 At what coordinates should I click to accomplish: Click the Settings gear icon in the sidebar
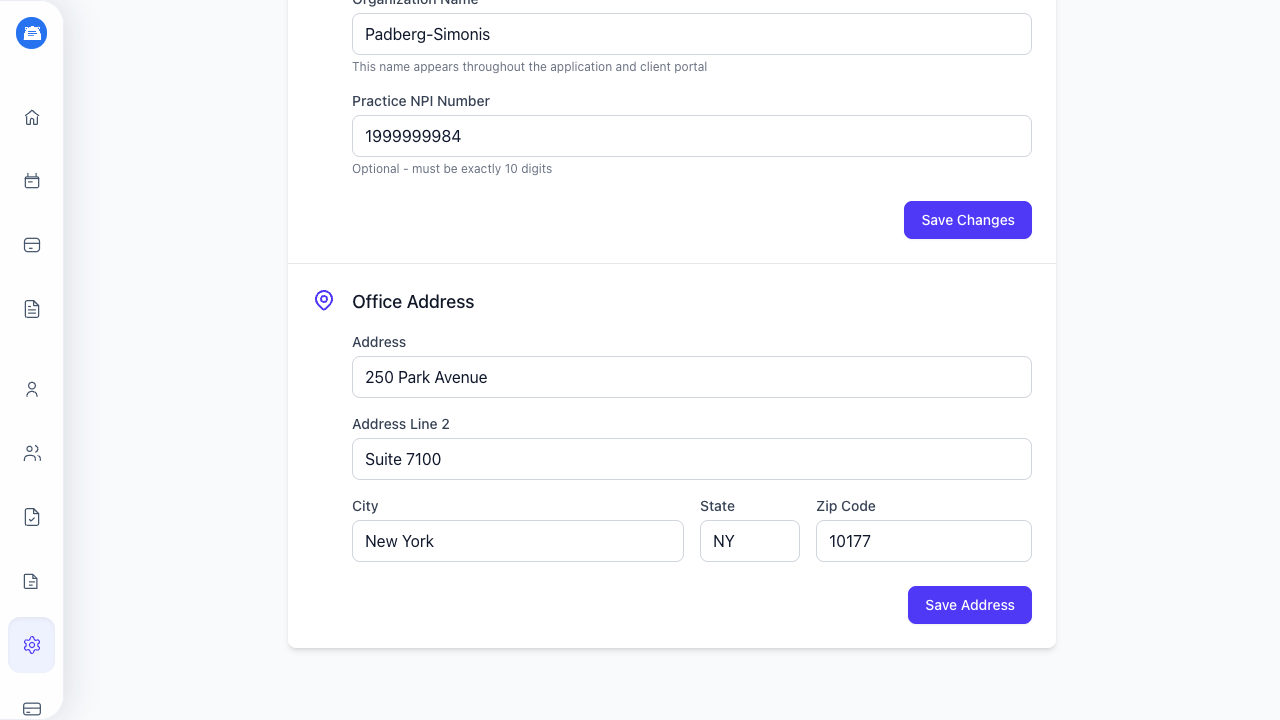coord(31,645)
